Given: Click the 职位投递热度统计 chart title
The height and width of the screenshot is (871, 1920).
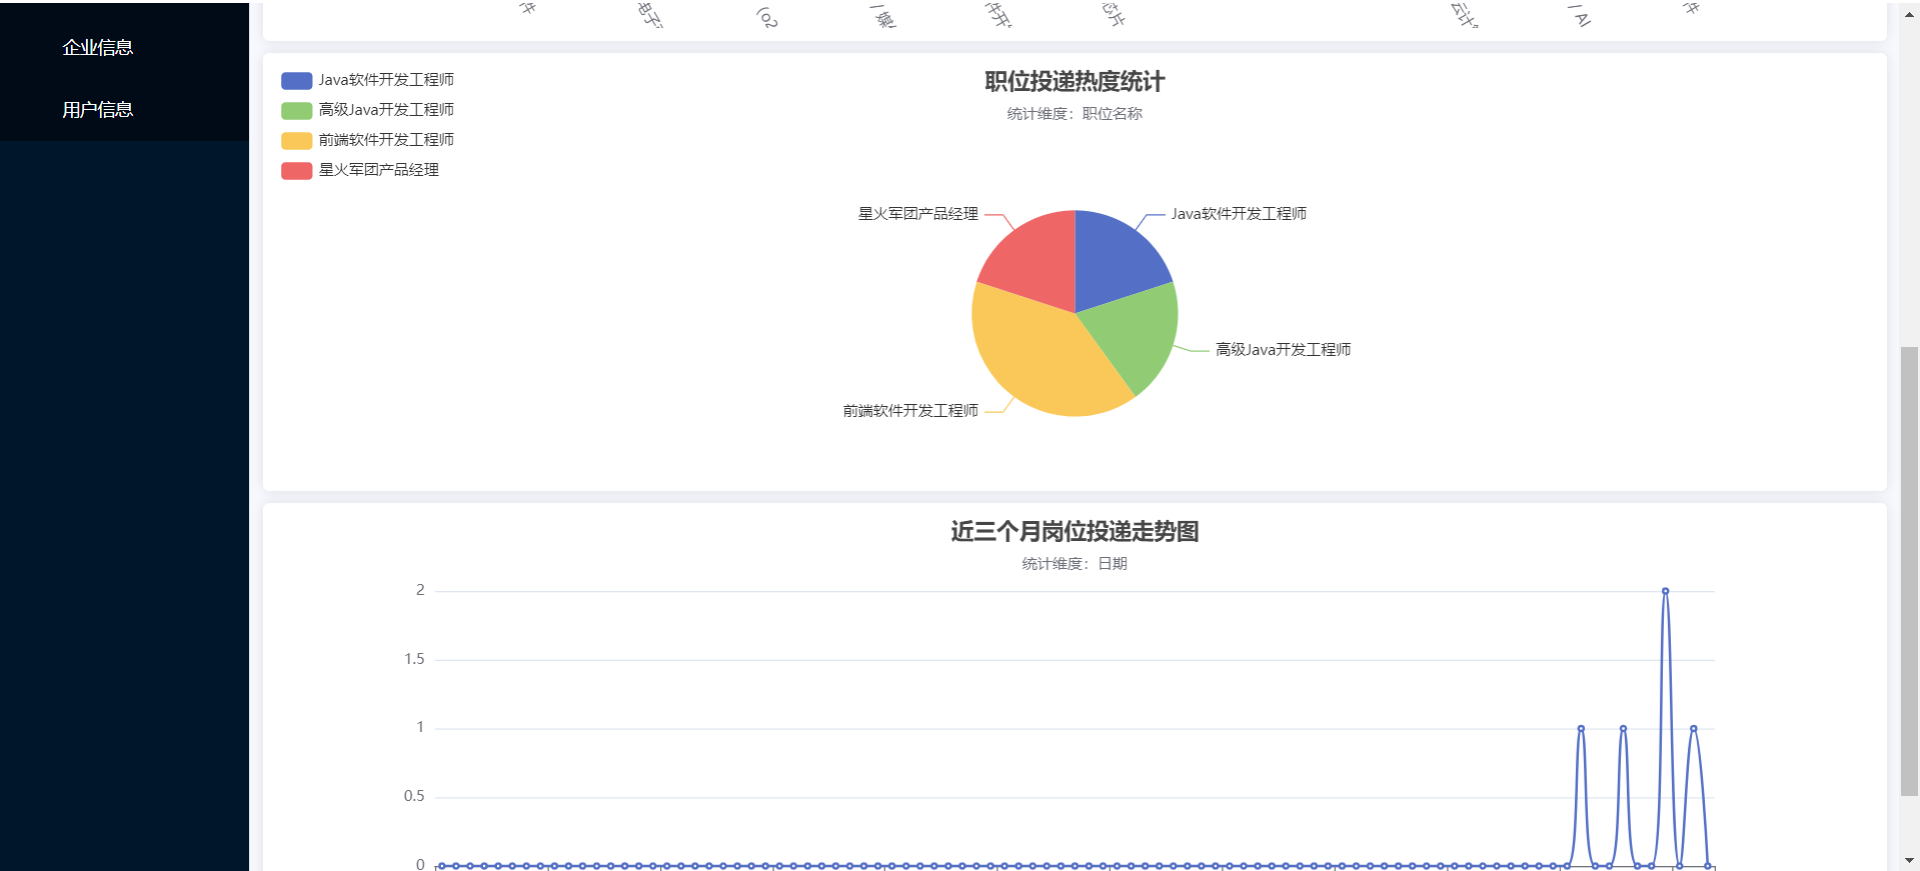Looking at the screenshot, I should pyautogui.click(x=1075, y=82).
